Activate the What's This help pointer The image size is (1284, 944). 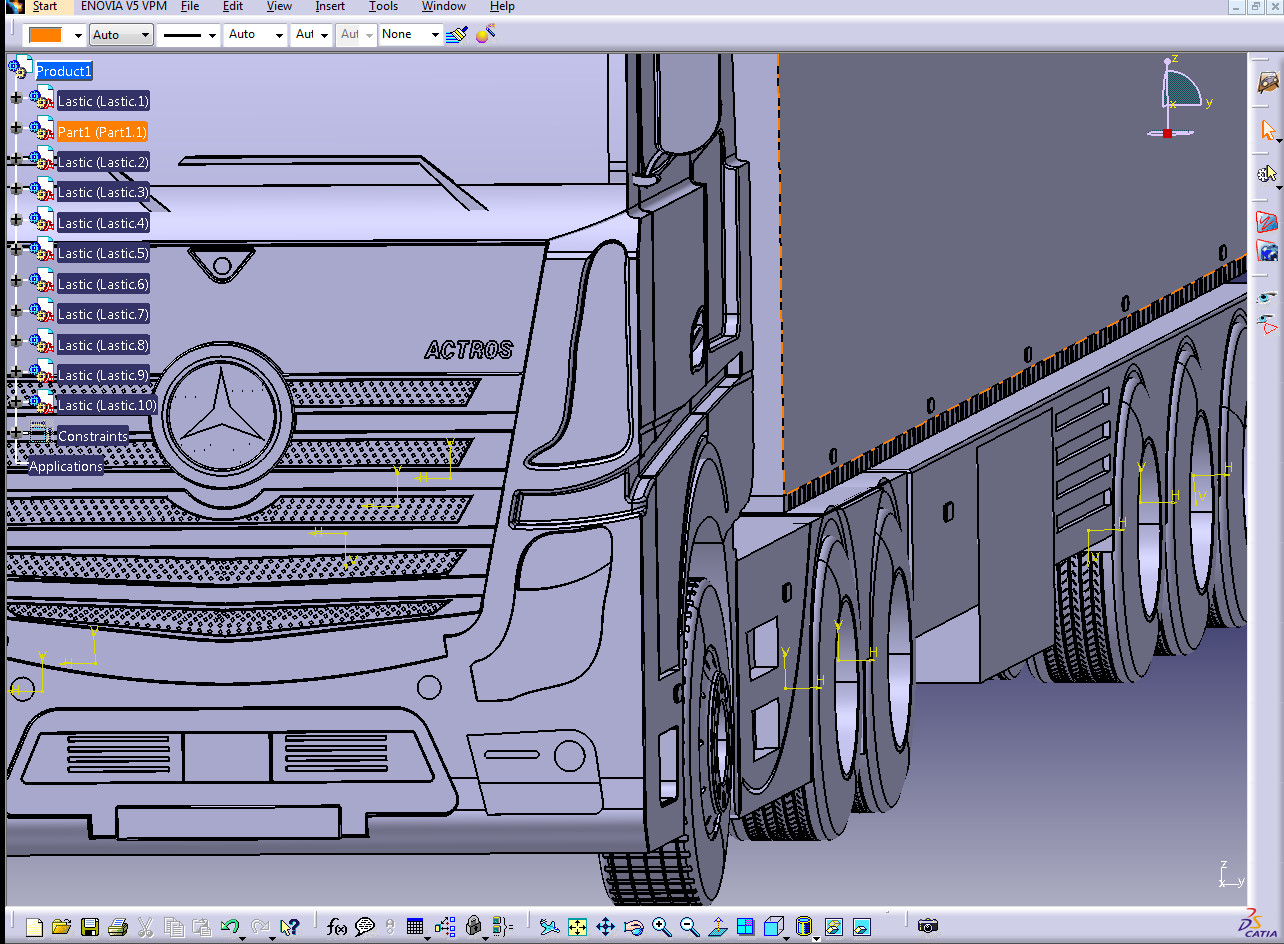(290, 927)
